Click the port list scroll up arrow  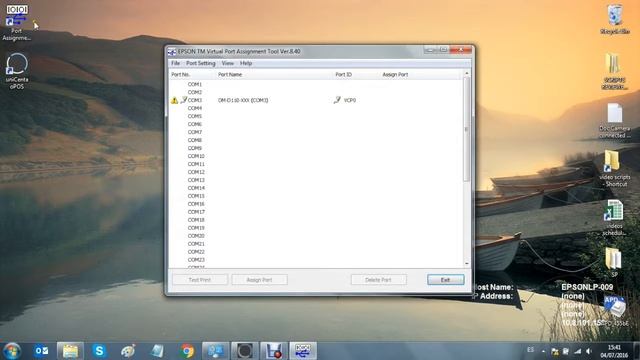click(467, 73)
